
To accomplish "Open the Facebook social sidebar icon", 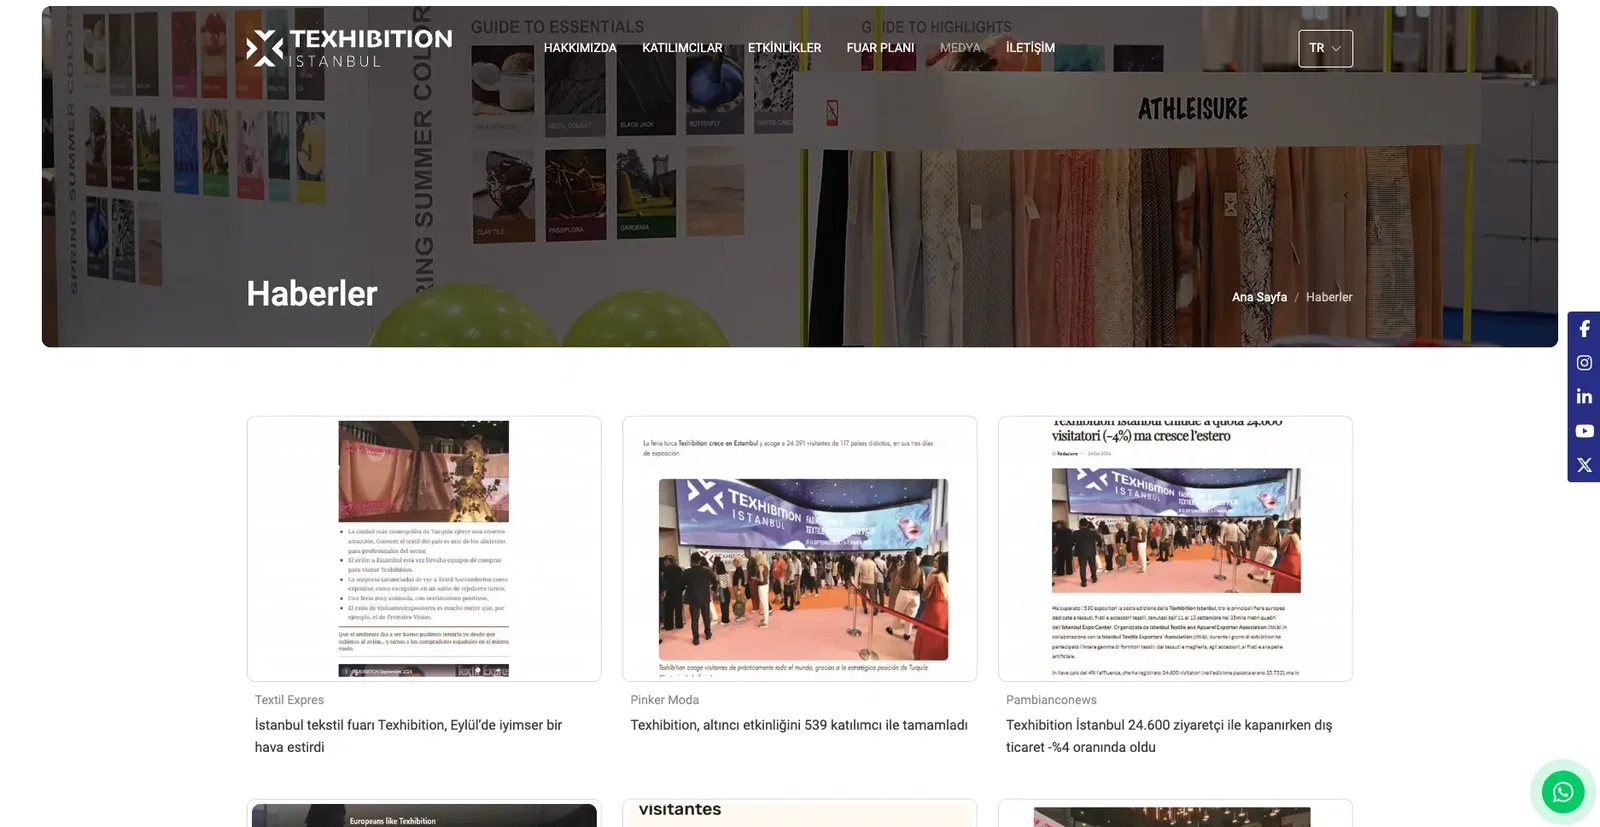I will click(x=1584, y=329).
